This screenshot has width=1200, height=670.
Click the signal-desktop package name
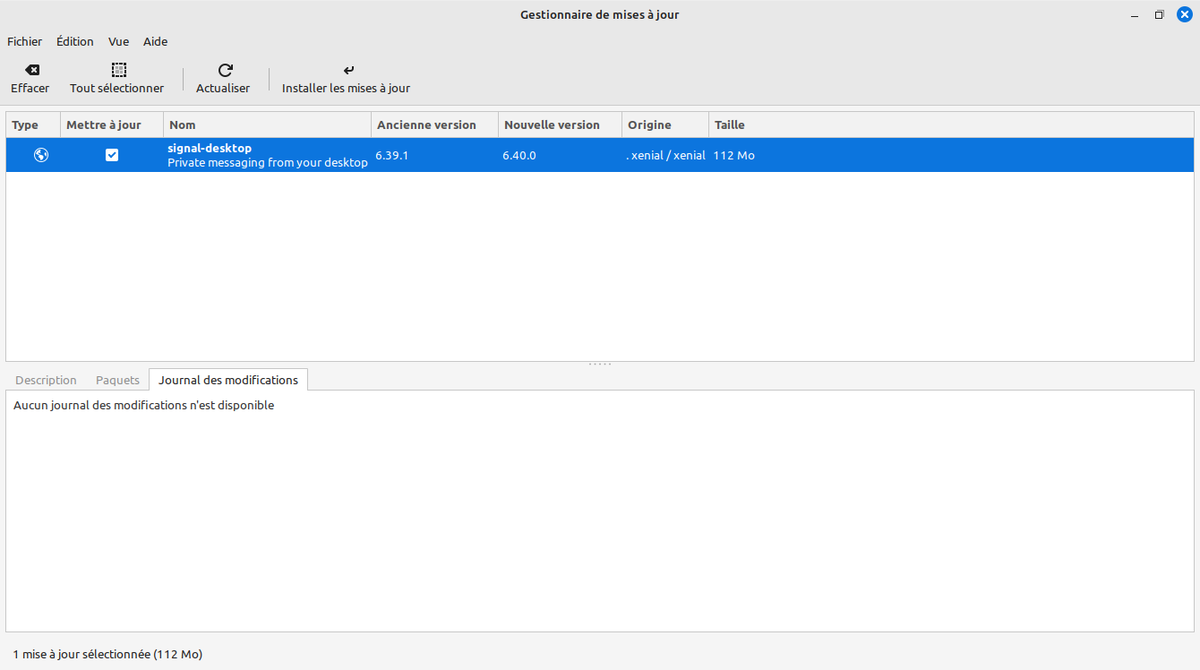(209, 148)
